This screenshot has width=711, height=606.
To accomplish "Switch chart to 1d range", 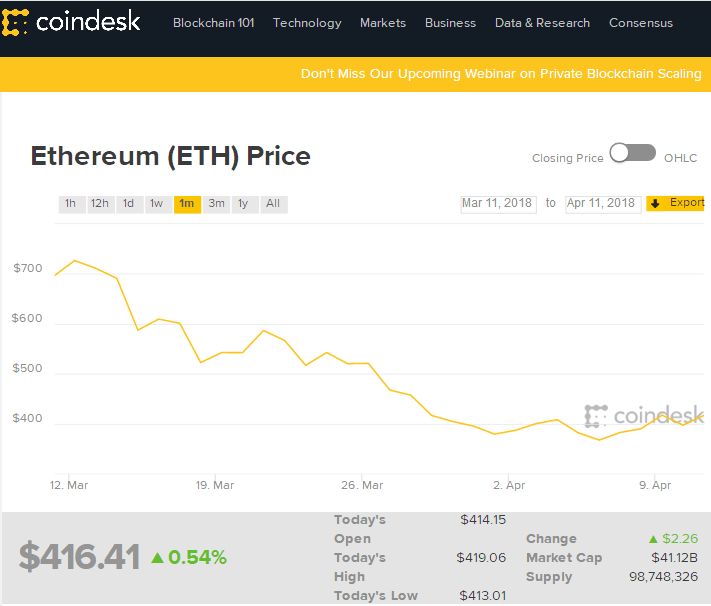I will coord(128,204).
